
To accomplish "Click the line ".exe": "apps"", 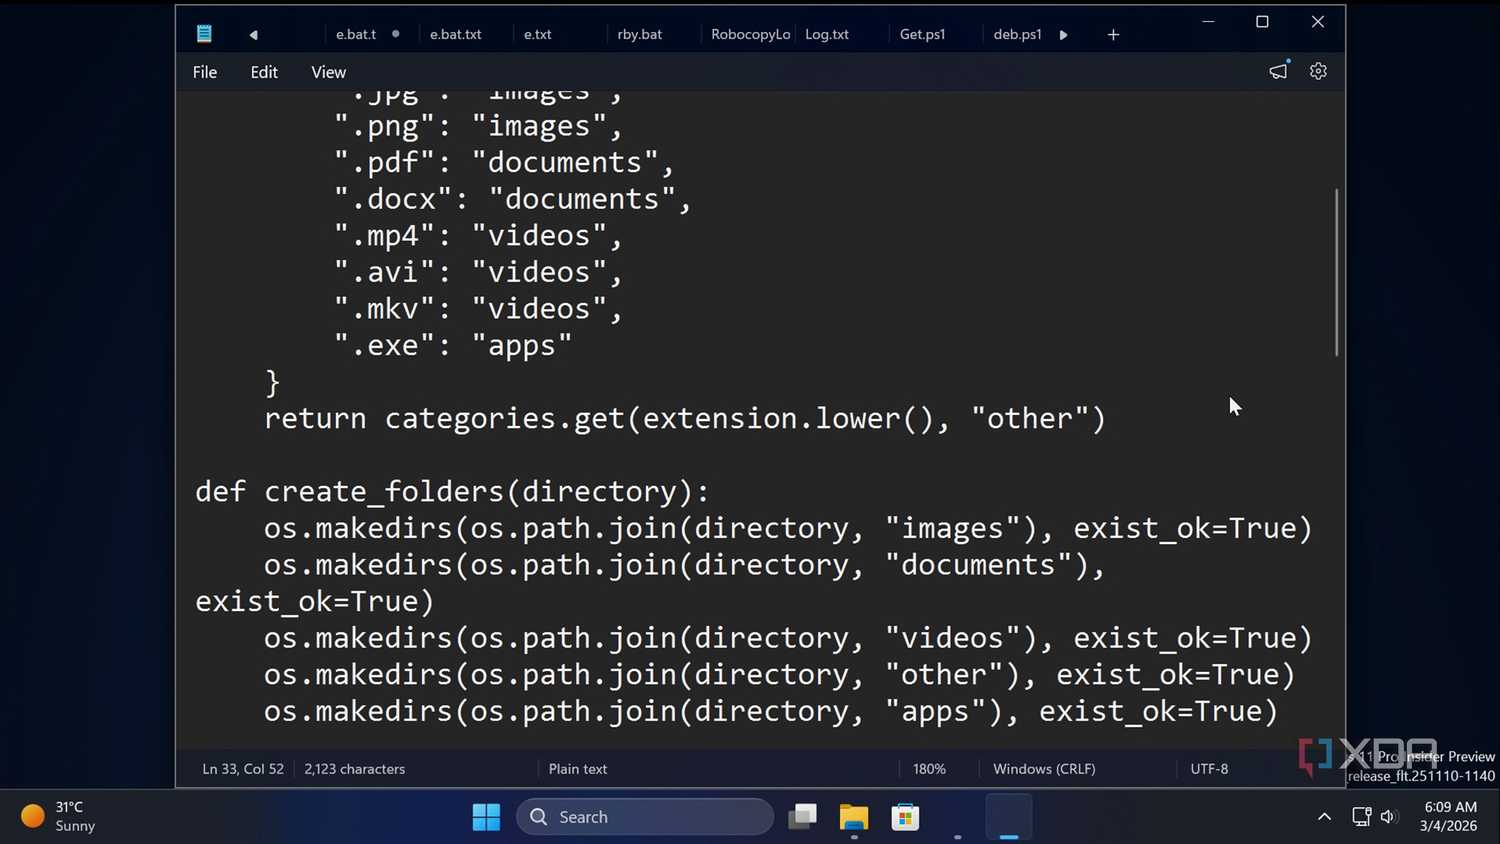I will click(453, 346).
